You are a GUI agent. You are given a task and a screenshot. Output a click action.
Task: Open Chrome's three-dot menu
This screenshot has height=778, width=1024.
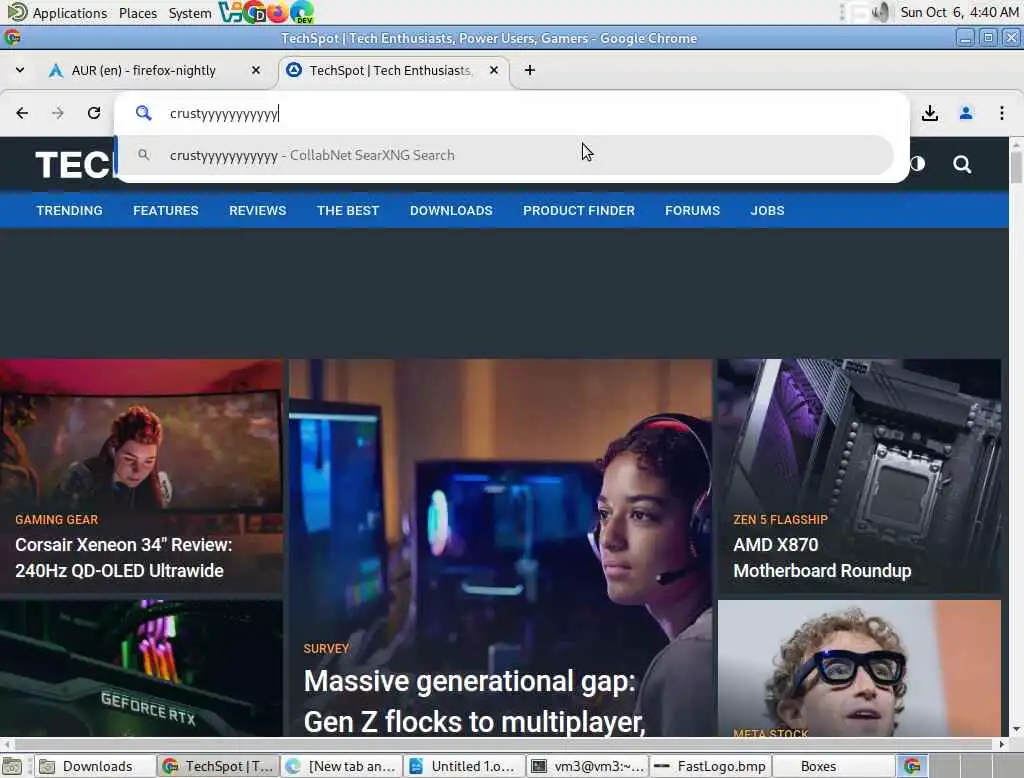click(1002, 113)
